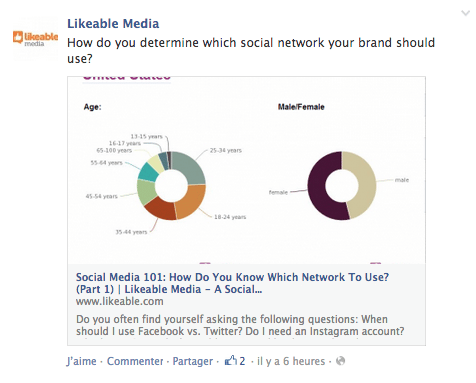The image size is (476, 383).
Task: Click the Likeable Media logo avatar
Action: click(35, 39)
